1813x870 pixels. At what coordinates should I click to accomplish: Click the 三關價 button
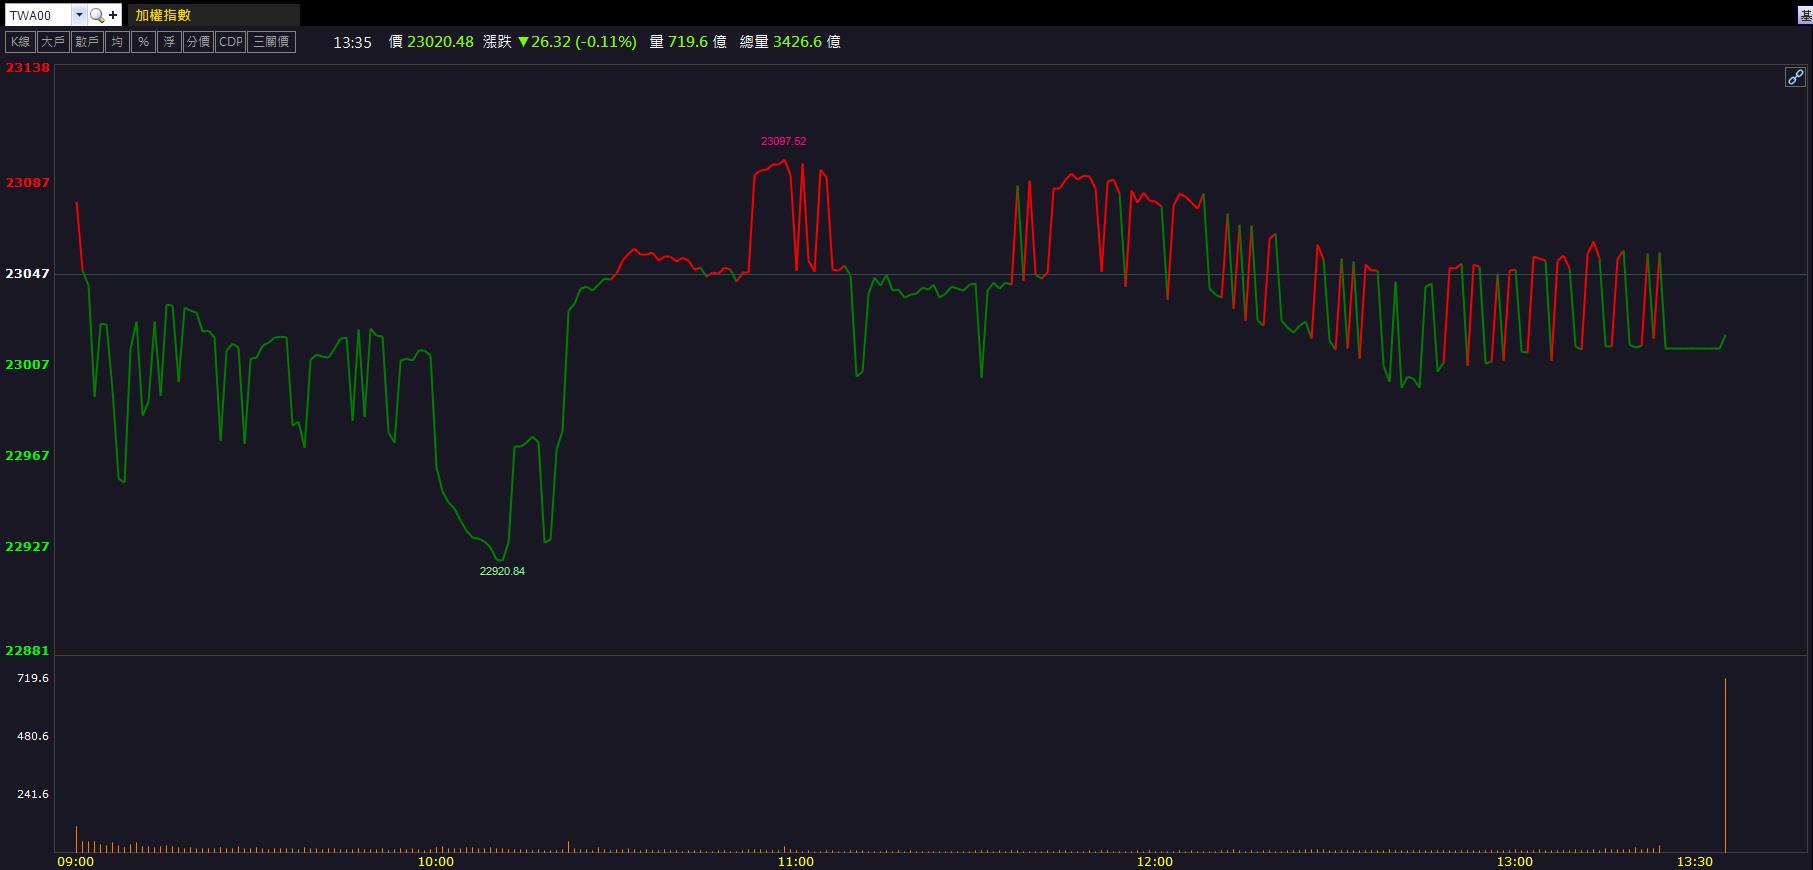point(271,42)
